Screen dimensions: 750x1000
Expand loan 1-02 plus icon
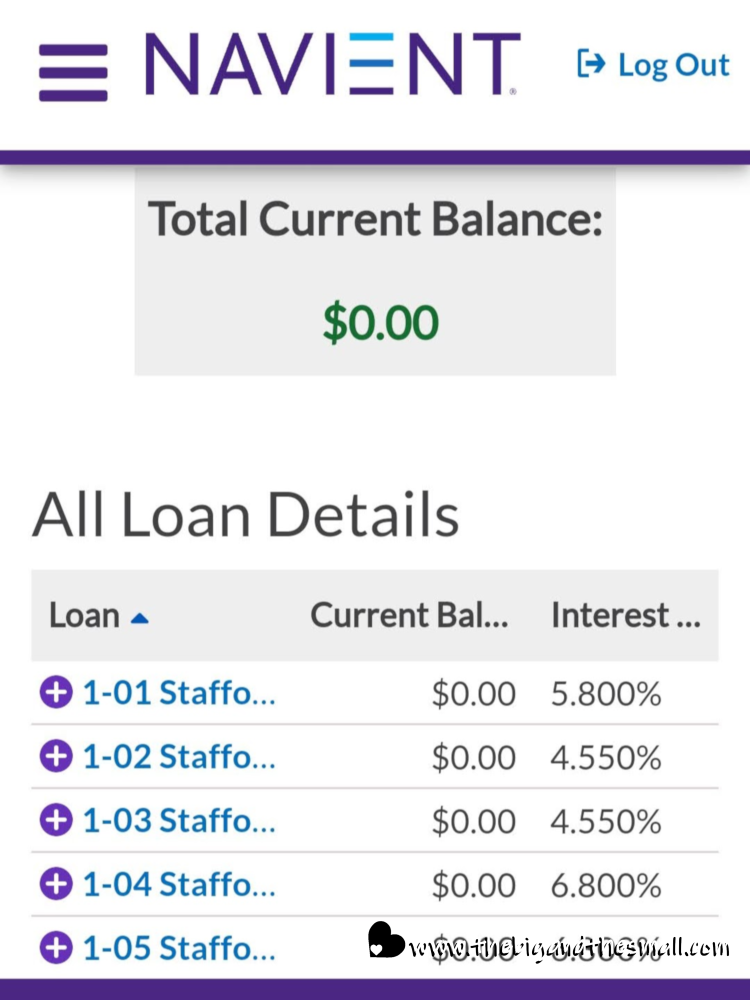coord(56,756)
